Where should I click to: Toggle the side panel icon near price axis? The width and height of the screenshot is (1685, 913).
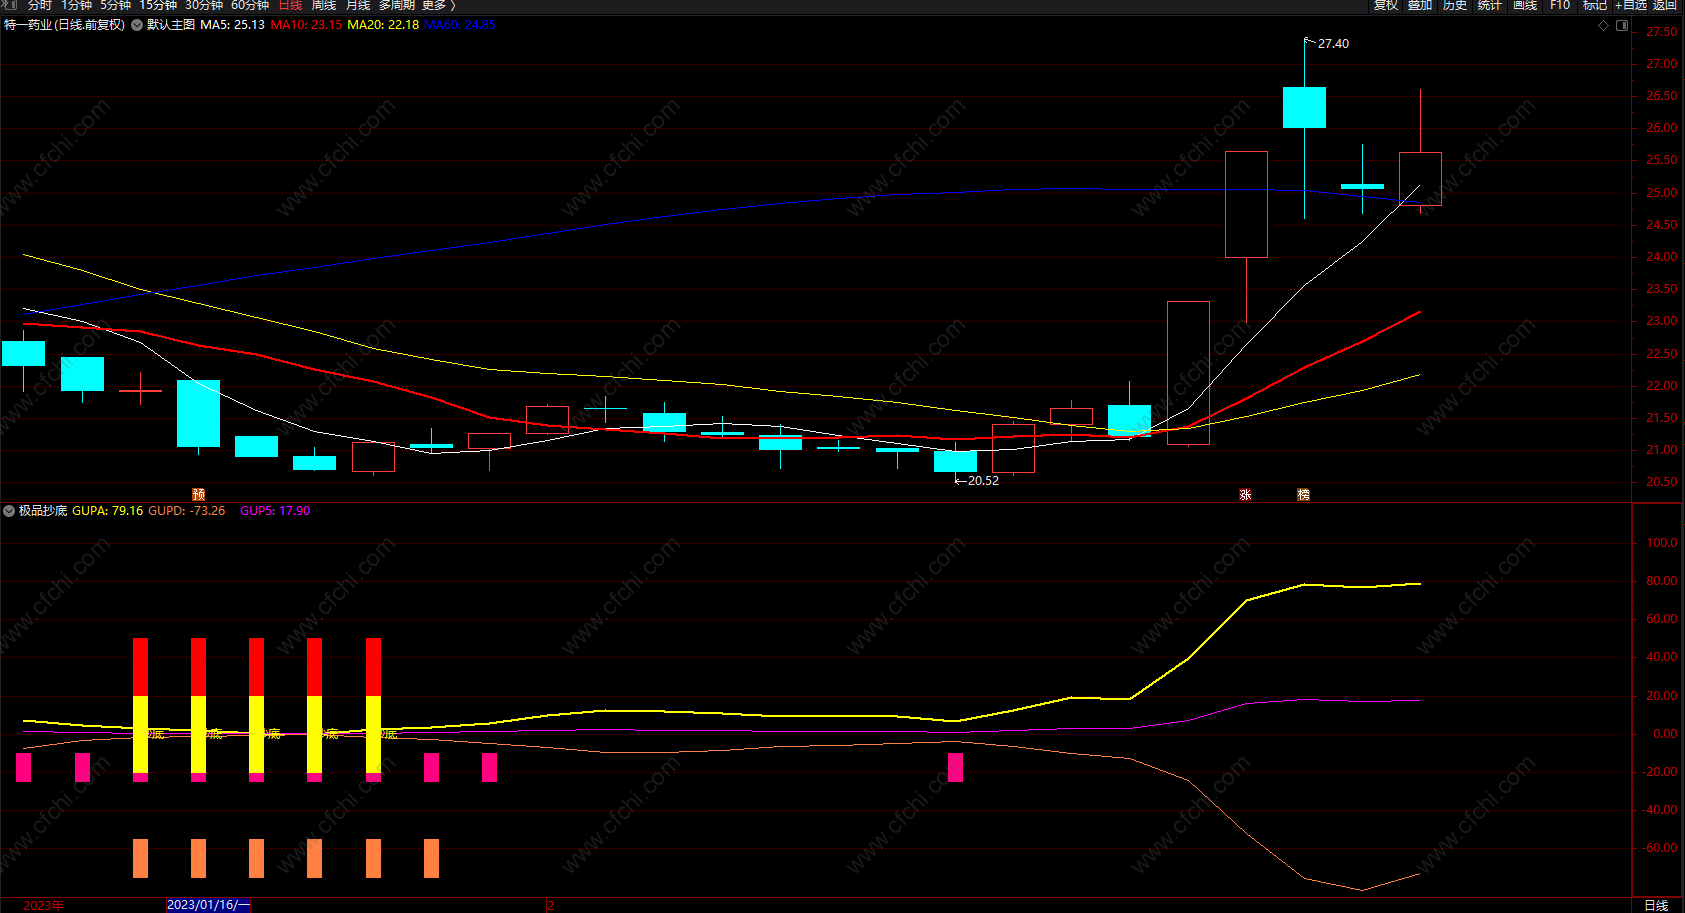click(x=1622, y=26)
